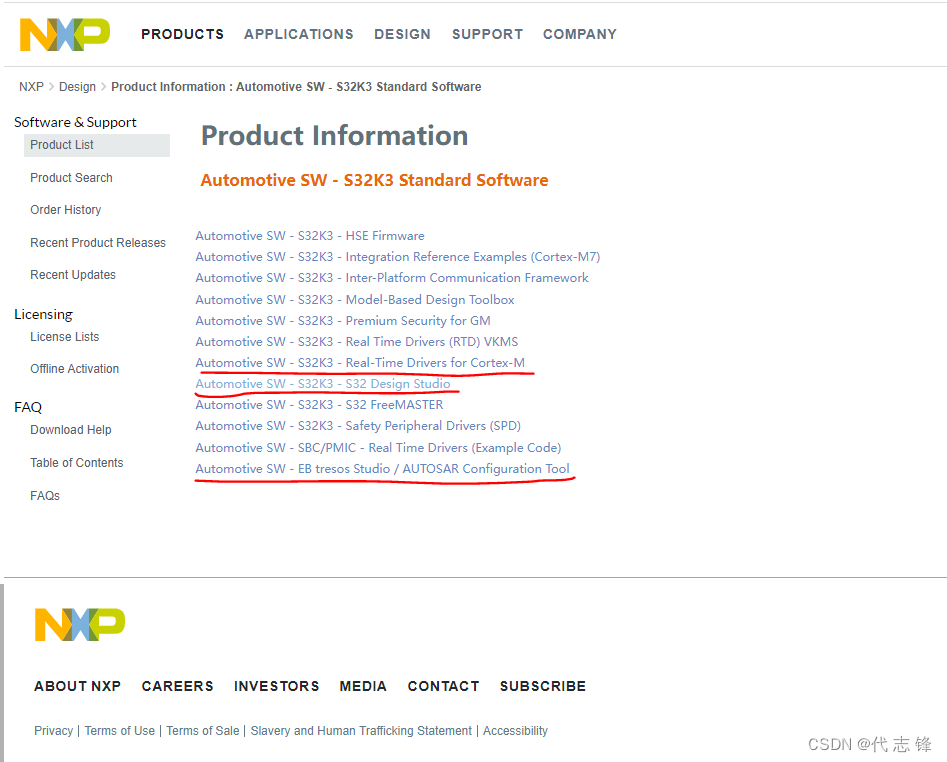Image resolution: width=947 pixels, height=762 pixels.
Task: Open the Premium Security for GM link
Action: (x=342, y=321)
